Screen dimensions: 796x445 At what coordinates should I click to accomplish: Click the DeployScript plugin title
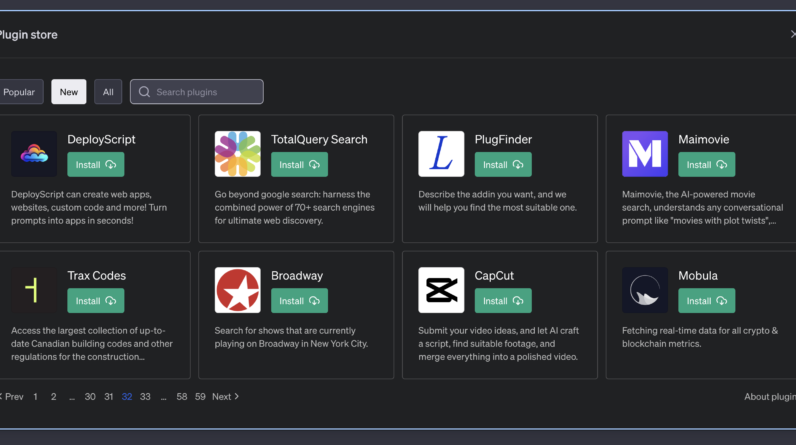102,140
